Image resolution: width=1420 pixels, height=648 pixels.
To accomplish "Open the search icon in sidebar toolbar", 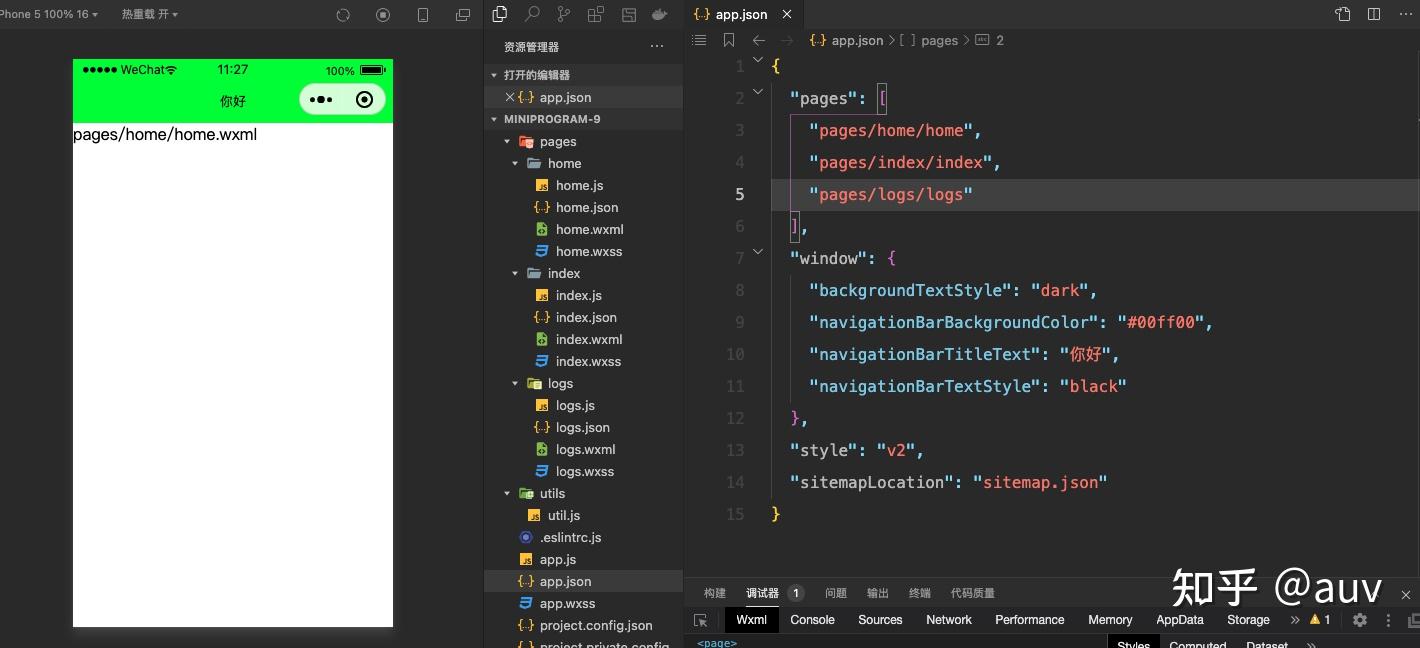I will click(x=532, y=14).
